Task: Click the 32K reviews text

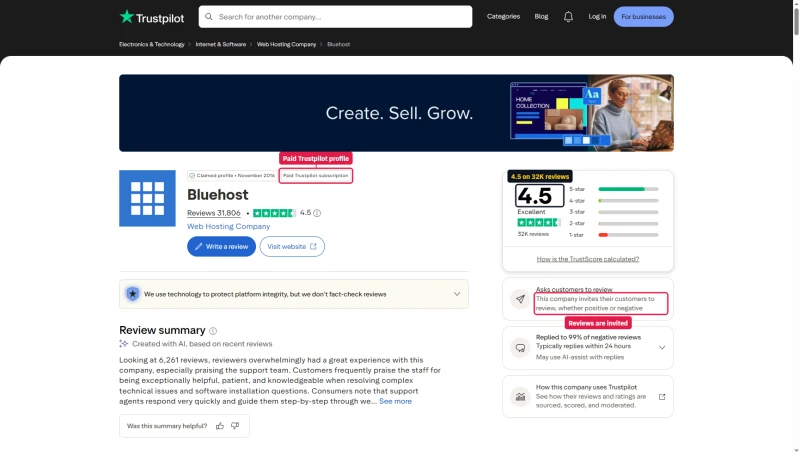Action: click(x=533, y=234)
